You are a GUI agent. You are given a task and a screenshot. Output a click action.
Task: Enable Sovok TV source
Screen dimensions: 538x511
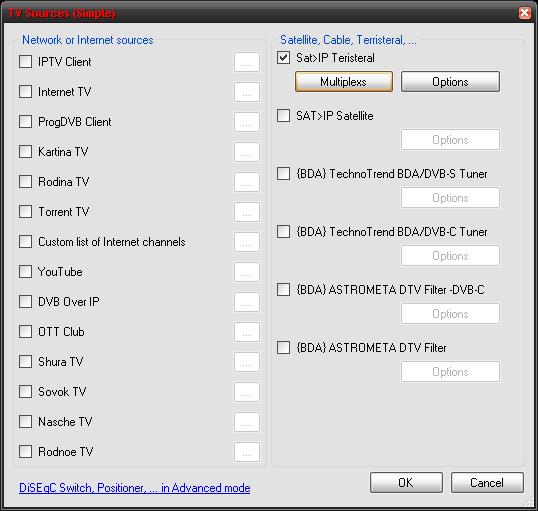(25, 391)
